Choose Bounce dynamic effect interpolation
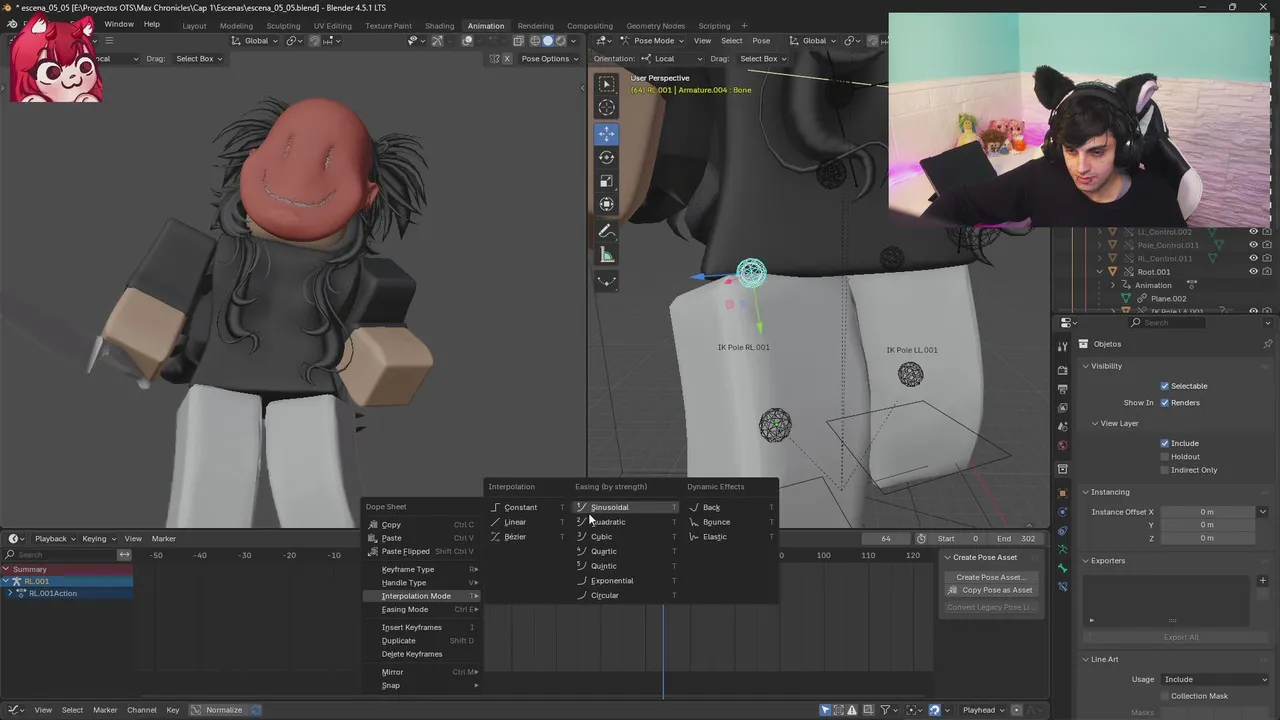 pyautogui.click(x=731, y=522)
